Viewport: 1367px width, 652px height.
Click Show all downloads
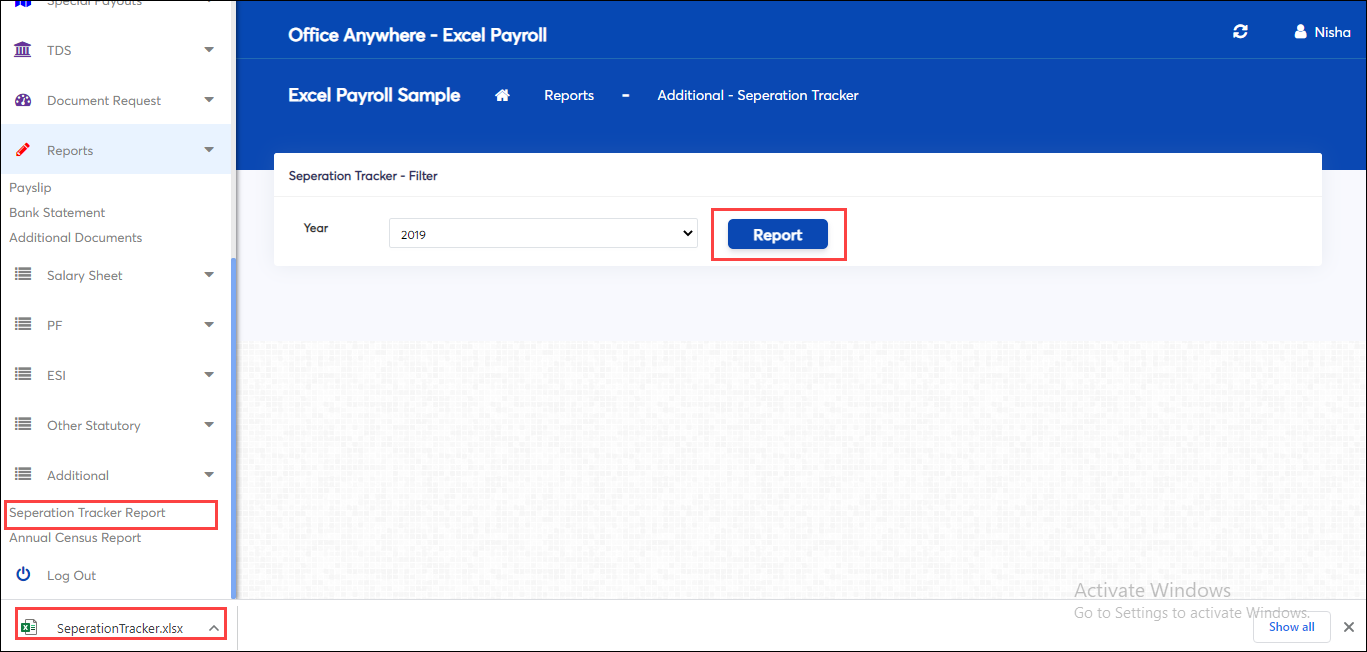tap(1292, 627)
